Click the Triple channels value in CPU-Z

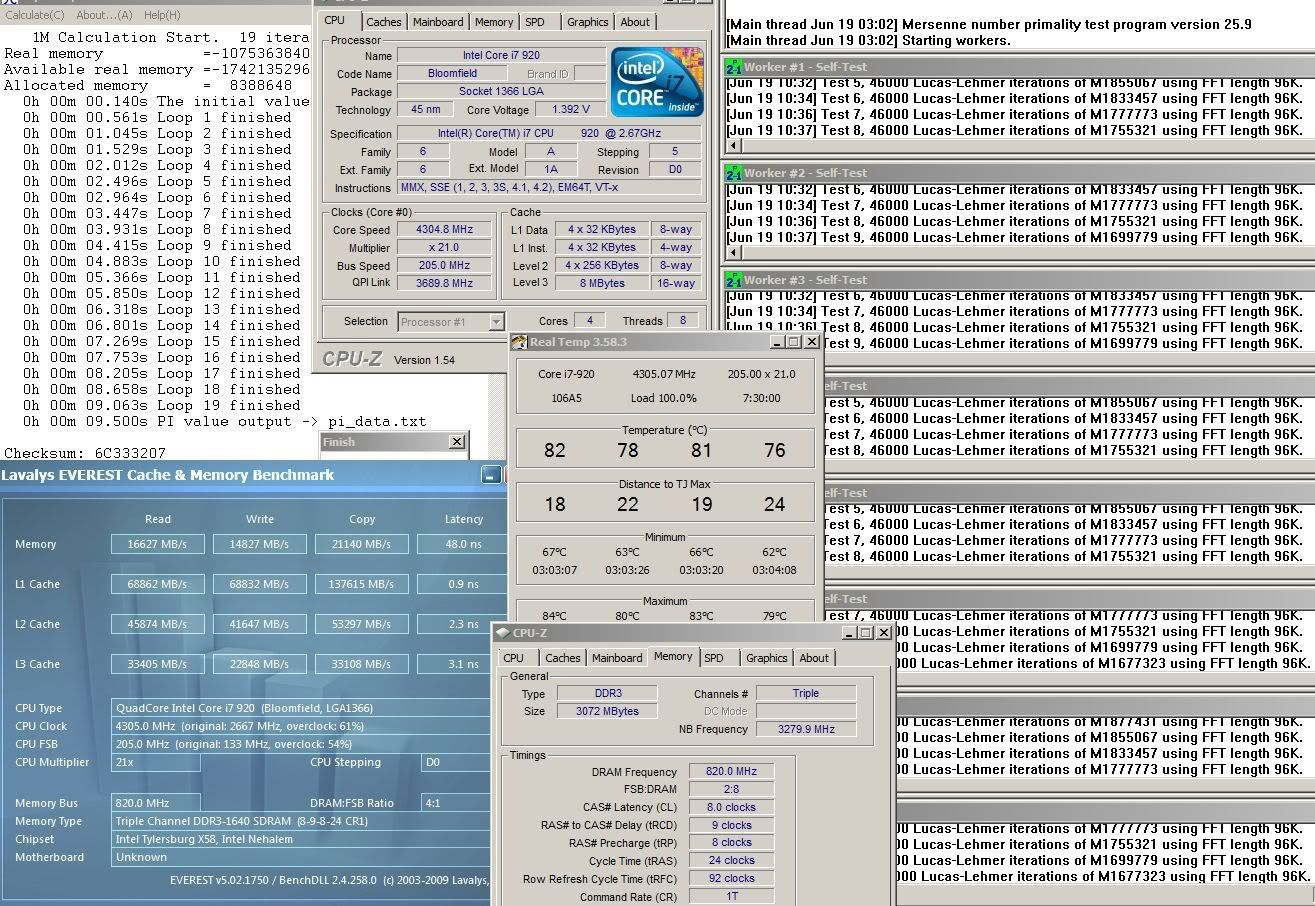(806, 693)
